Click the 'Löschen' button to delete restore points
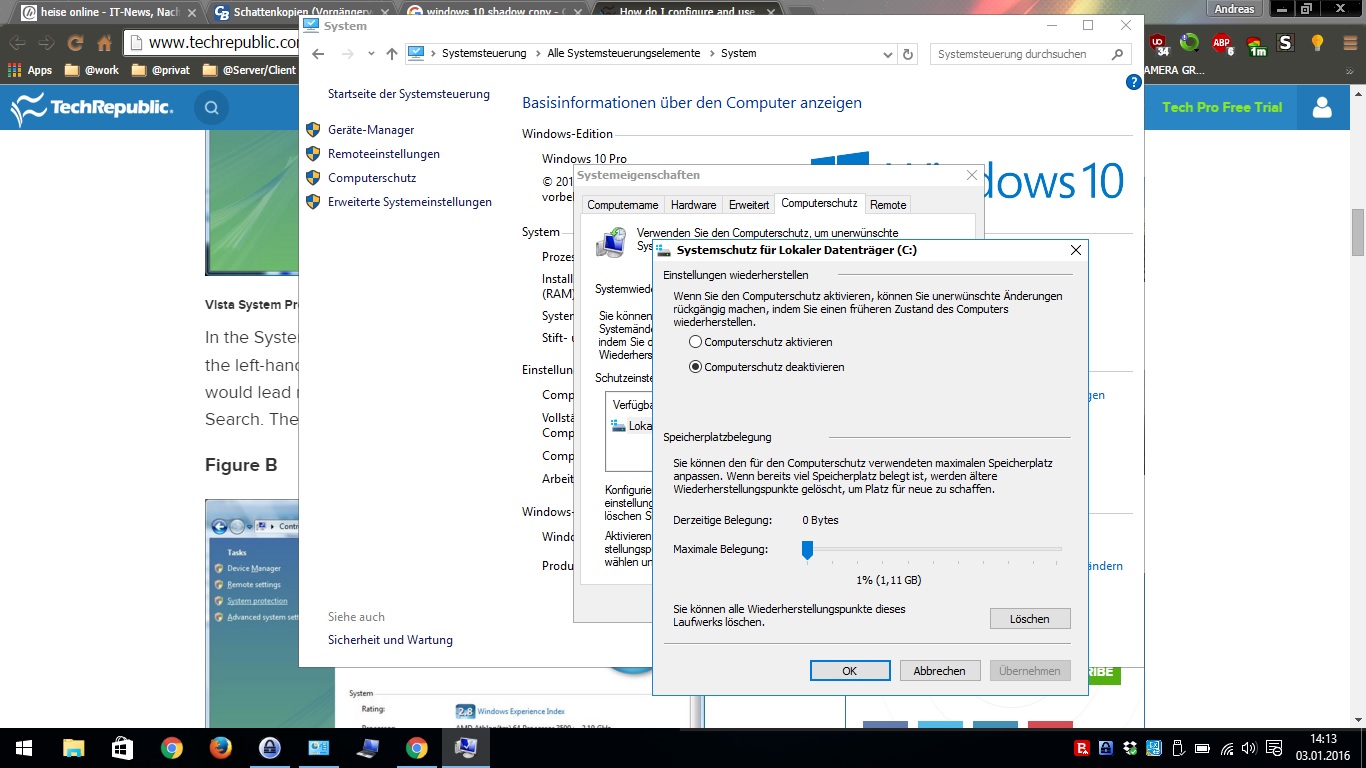The image size is (1366, 768). [1030, 619]
